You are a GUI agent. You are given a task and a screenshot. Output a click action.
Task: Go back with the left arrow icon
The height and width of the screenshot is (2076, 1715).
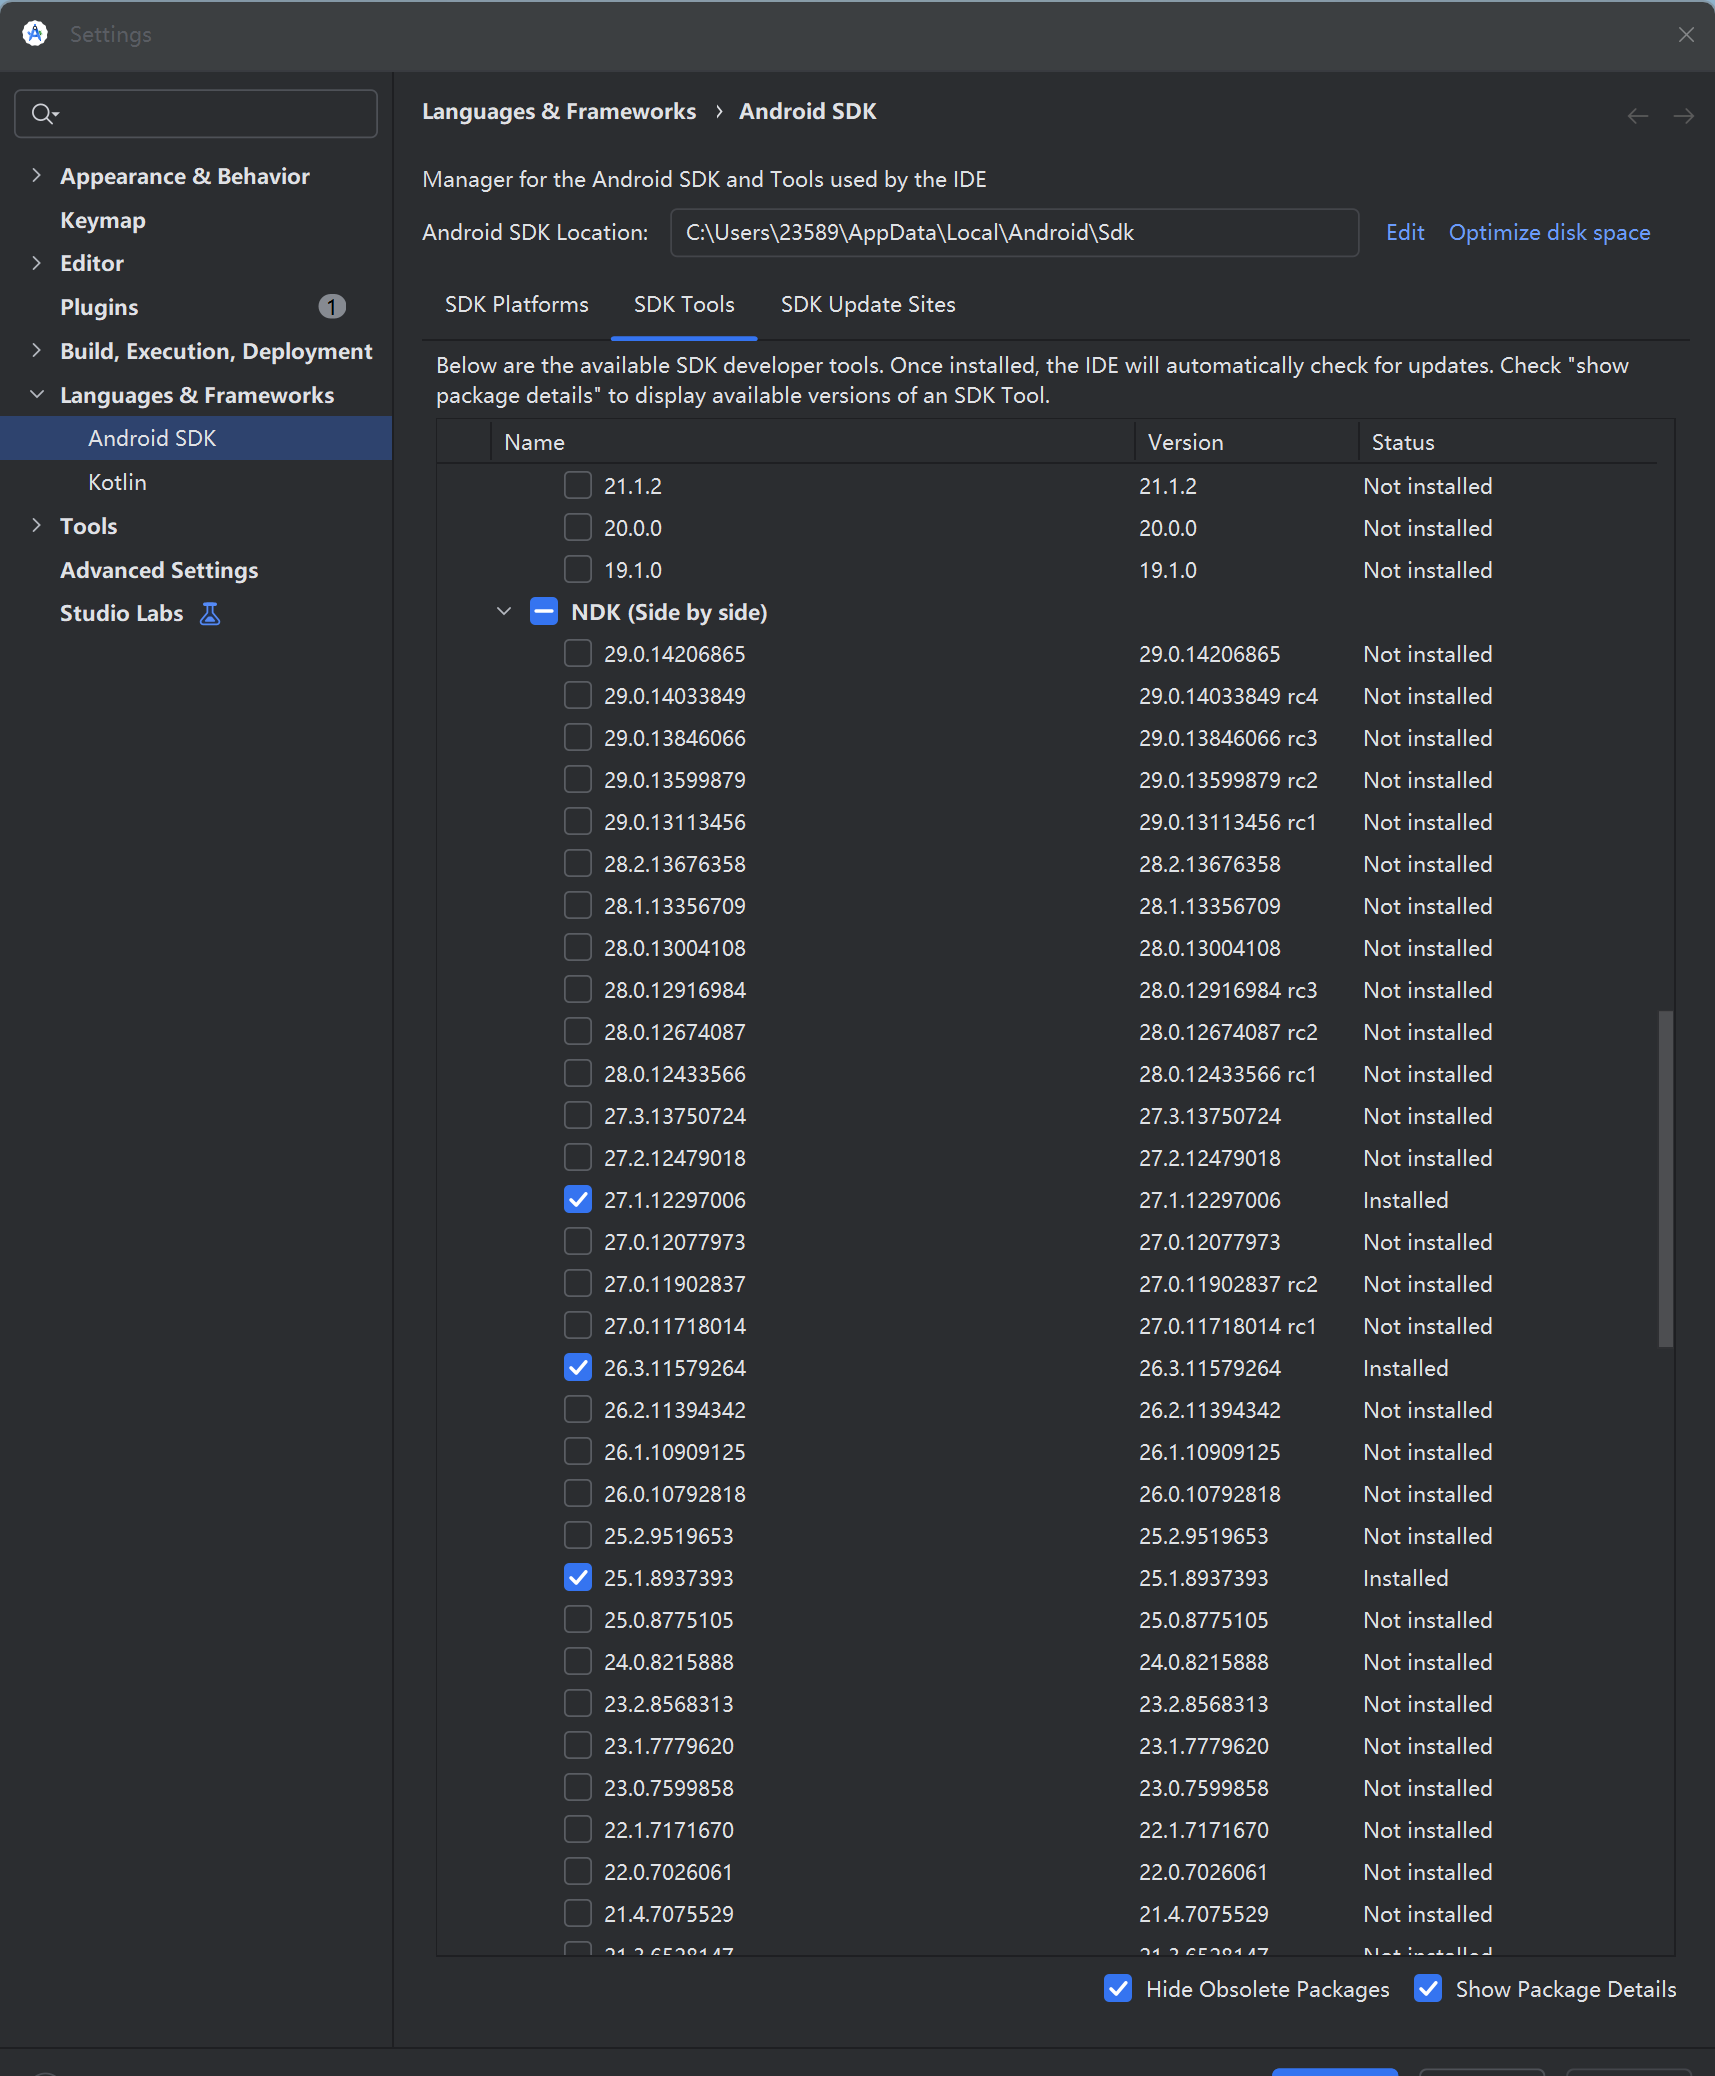(1637, 116)
